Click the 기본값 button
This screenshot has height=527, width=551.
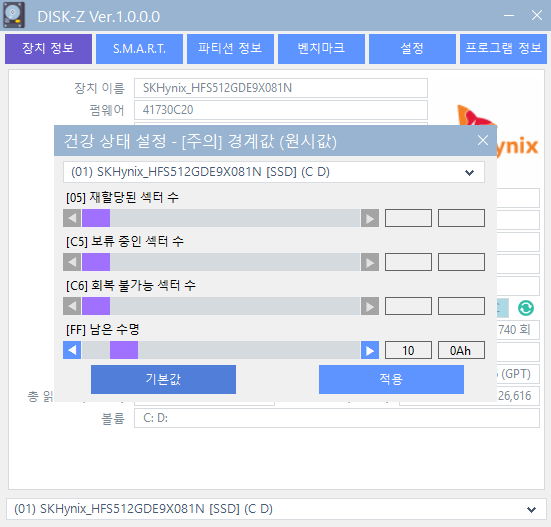coord(163,379)
